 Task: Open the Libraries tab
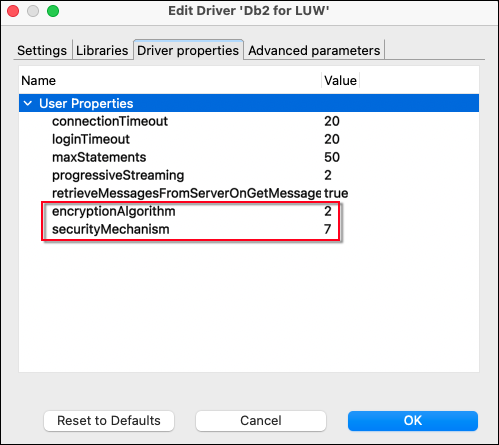[102, 50]
